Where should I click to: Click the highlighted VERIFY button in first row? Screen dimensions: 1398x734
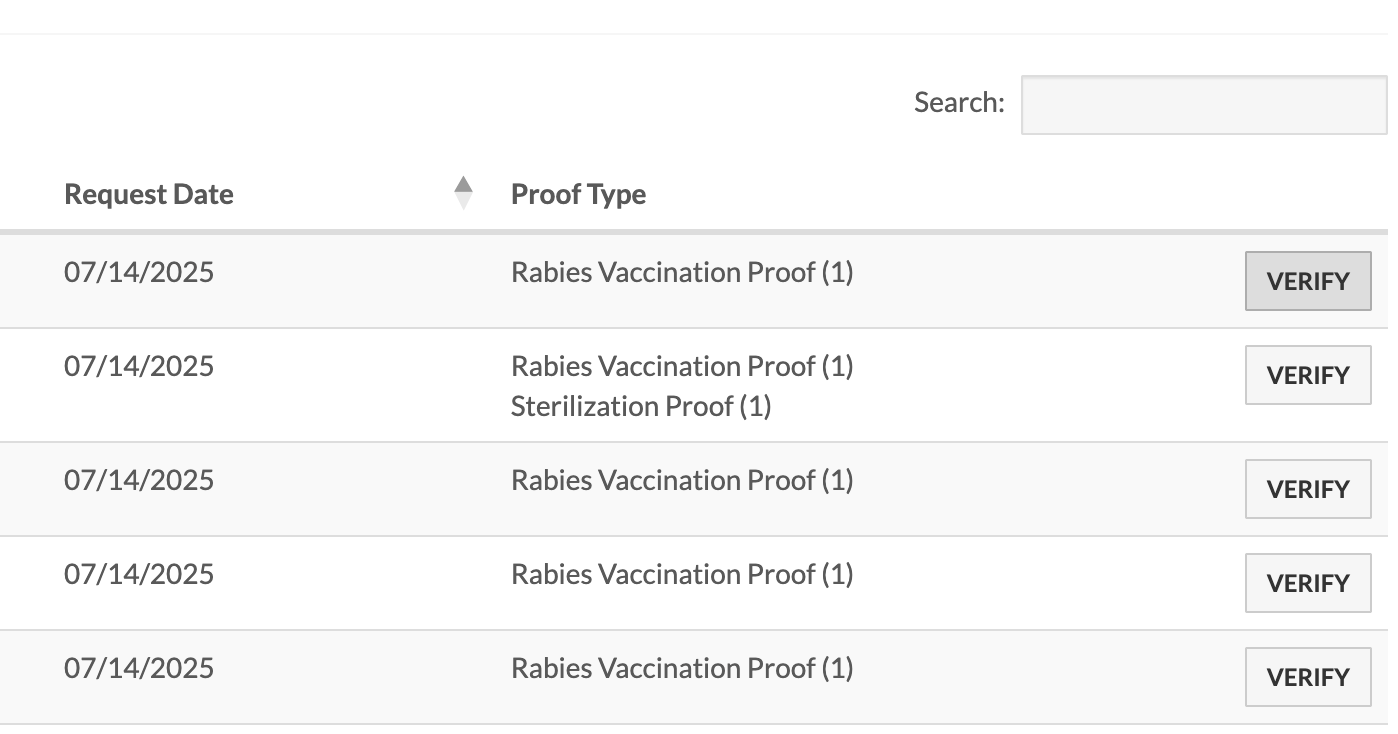[1308, 281]
